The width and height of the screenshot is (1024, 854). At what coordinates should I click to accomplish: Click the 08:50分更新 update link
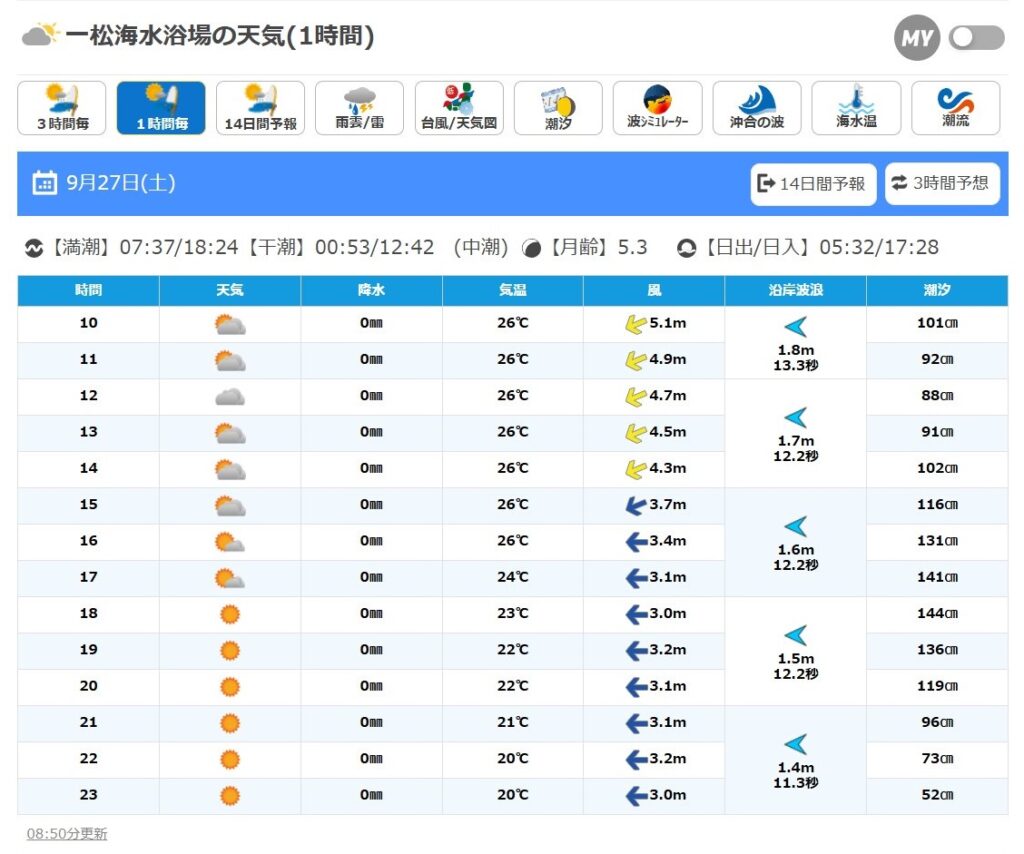coord(67,834)
